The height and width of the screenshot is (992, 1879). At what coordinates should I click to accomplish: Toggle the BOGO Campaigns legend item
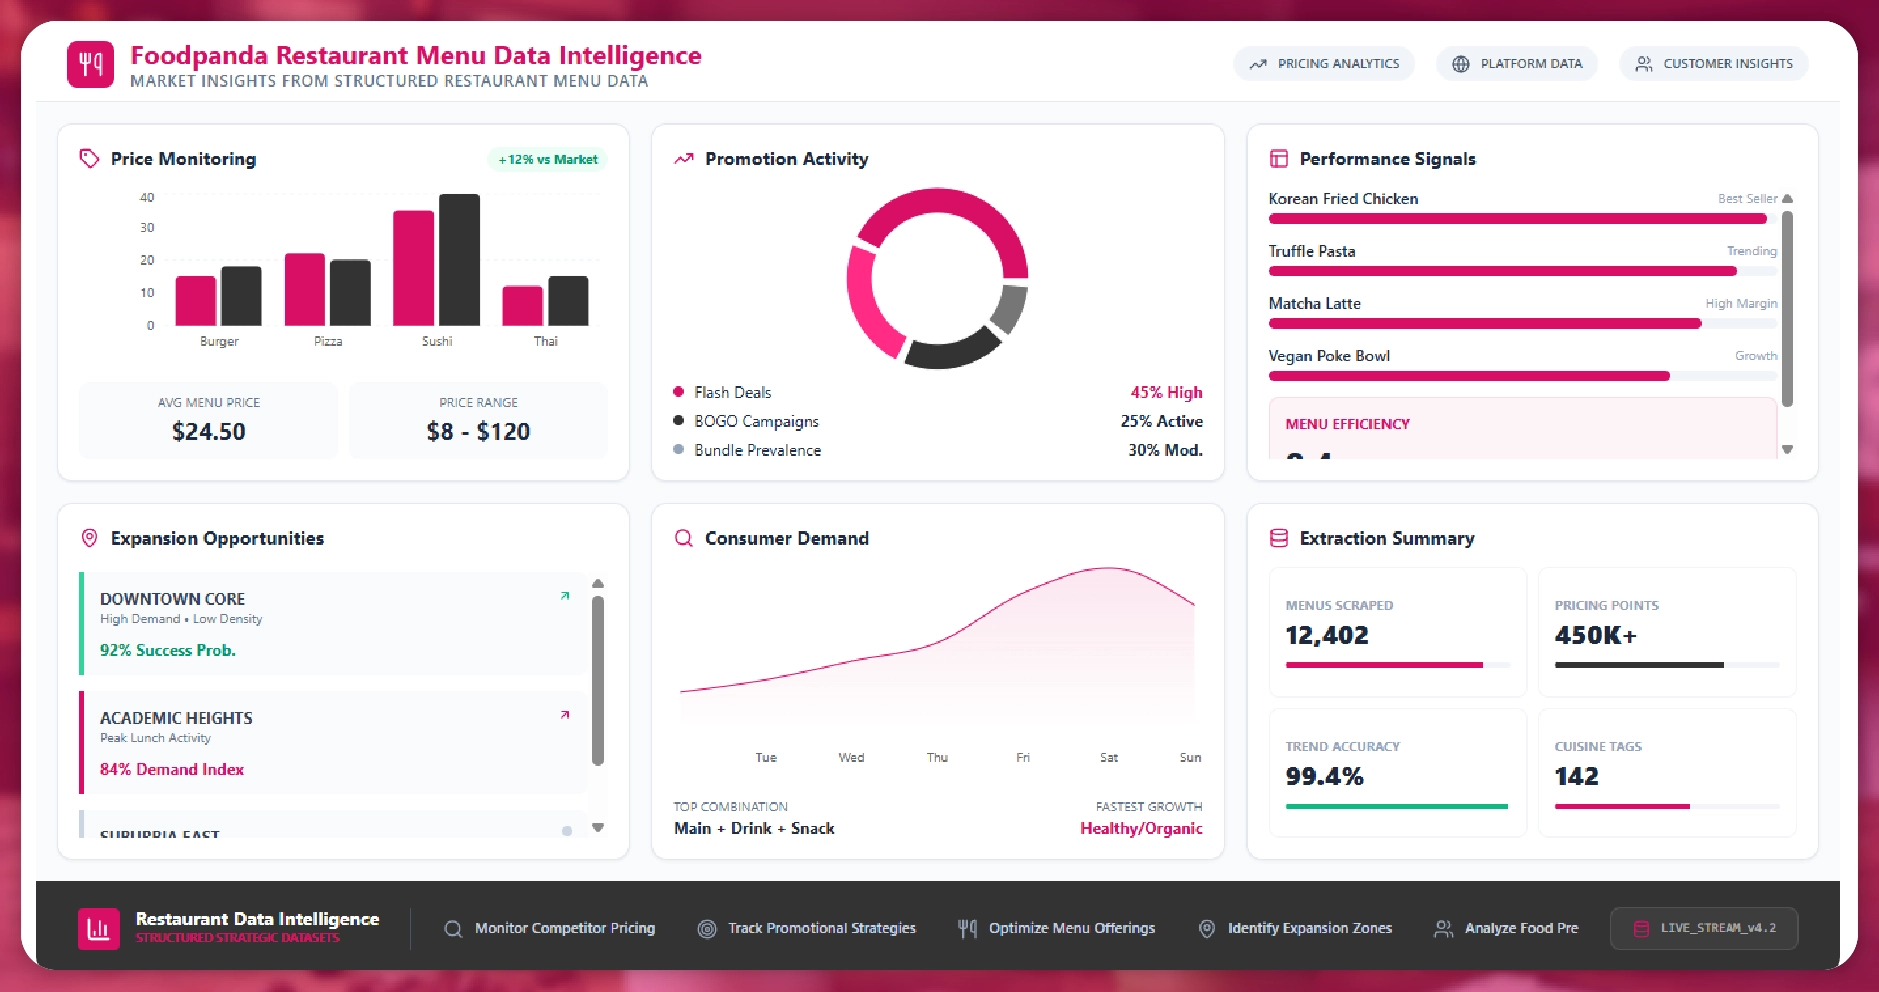tap(755, 421)
